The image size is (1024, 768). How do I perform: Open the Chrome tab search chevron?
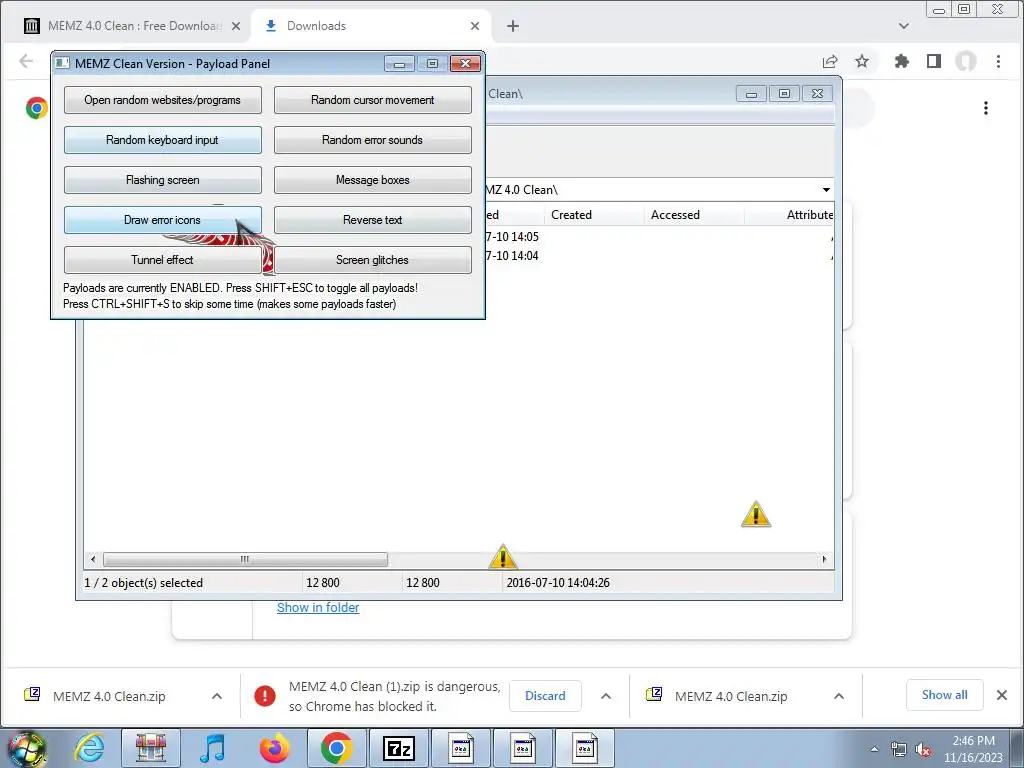904,26
